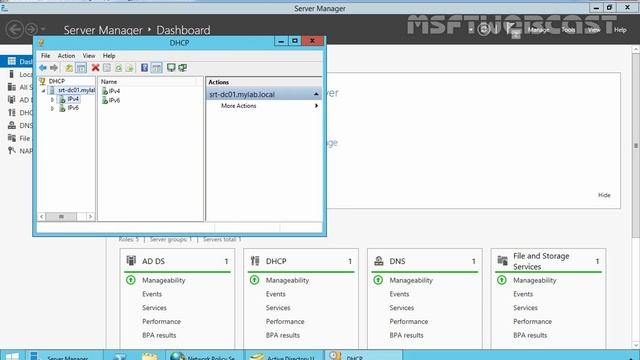Select the DHCP root node in console tree
Screen dimensions: 640x360
point(57,81)
